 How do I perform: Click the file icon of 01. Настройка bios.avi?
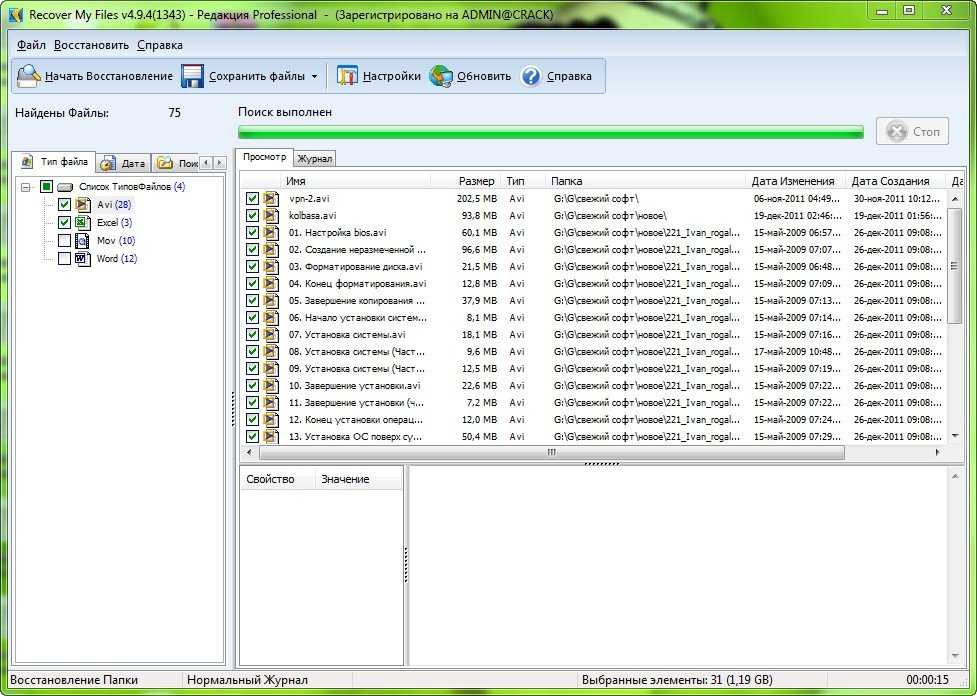(271, 232)
